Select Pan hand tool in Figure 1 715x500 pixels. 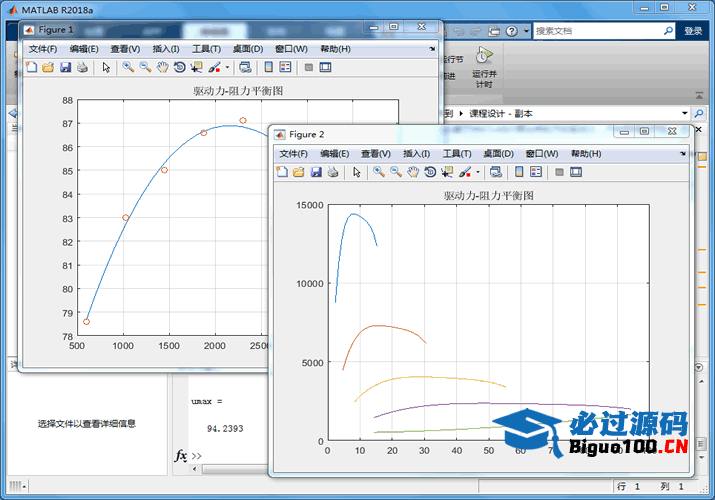[162, 67]
